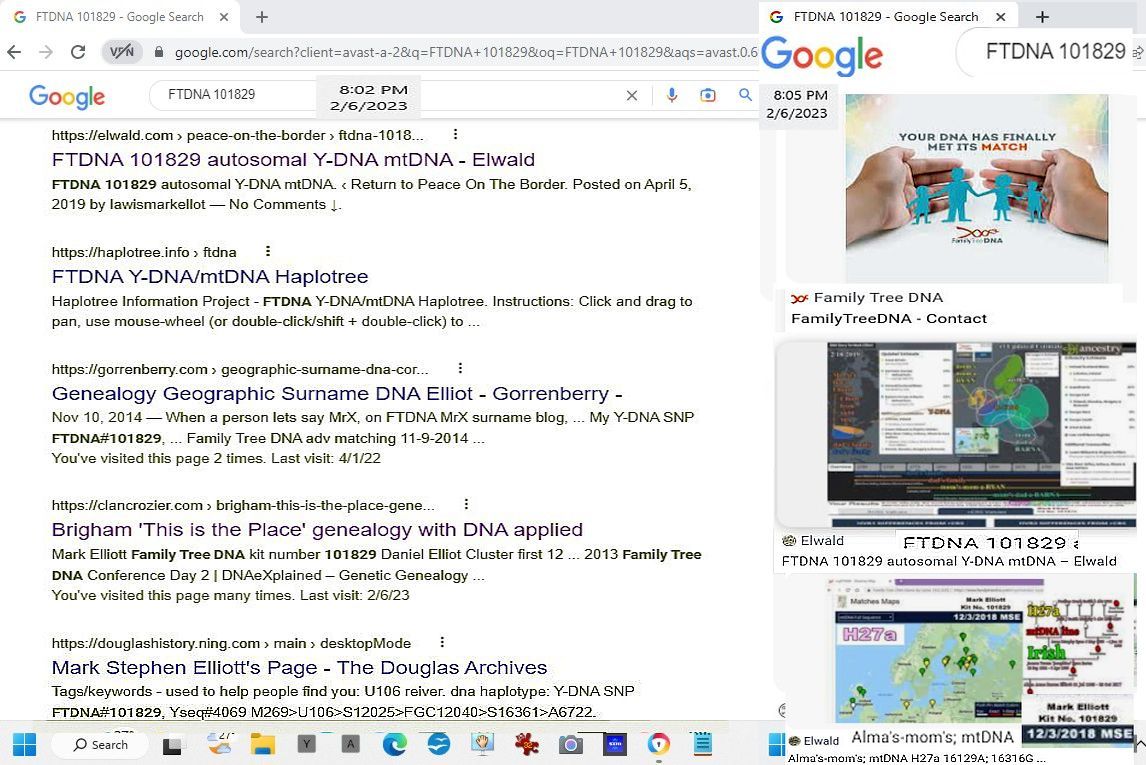
Task: Open File Explorer from the taskbar
Action: 262,745
